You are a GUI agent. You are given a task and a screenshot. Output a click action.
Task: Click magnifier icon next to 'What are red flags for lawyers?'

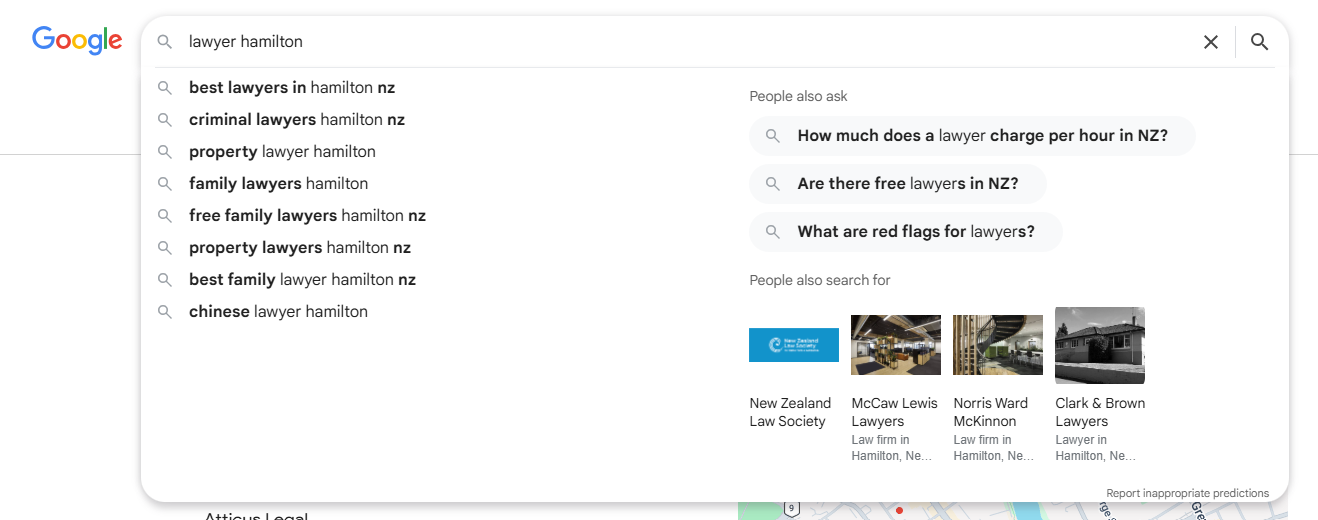tap(773, 232)
